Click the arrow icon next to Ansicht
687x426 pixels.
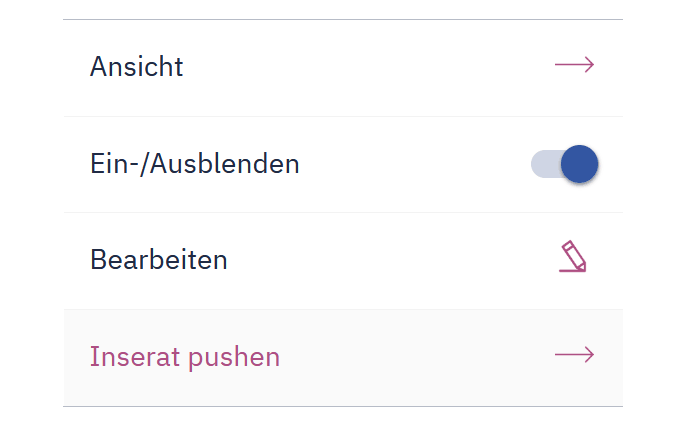click(x=574, y=65)
